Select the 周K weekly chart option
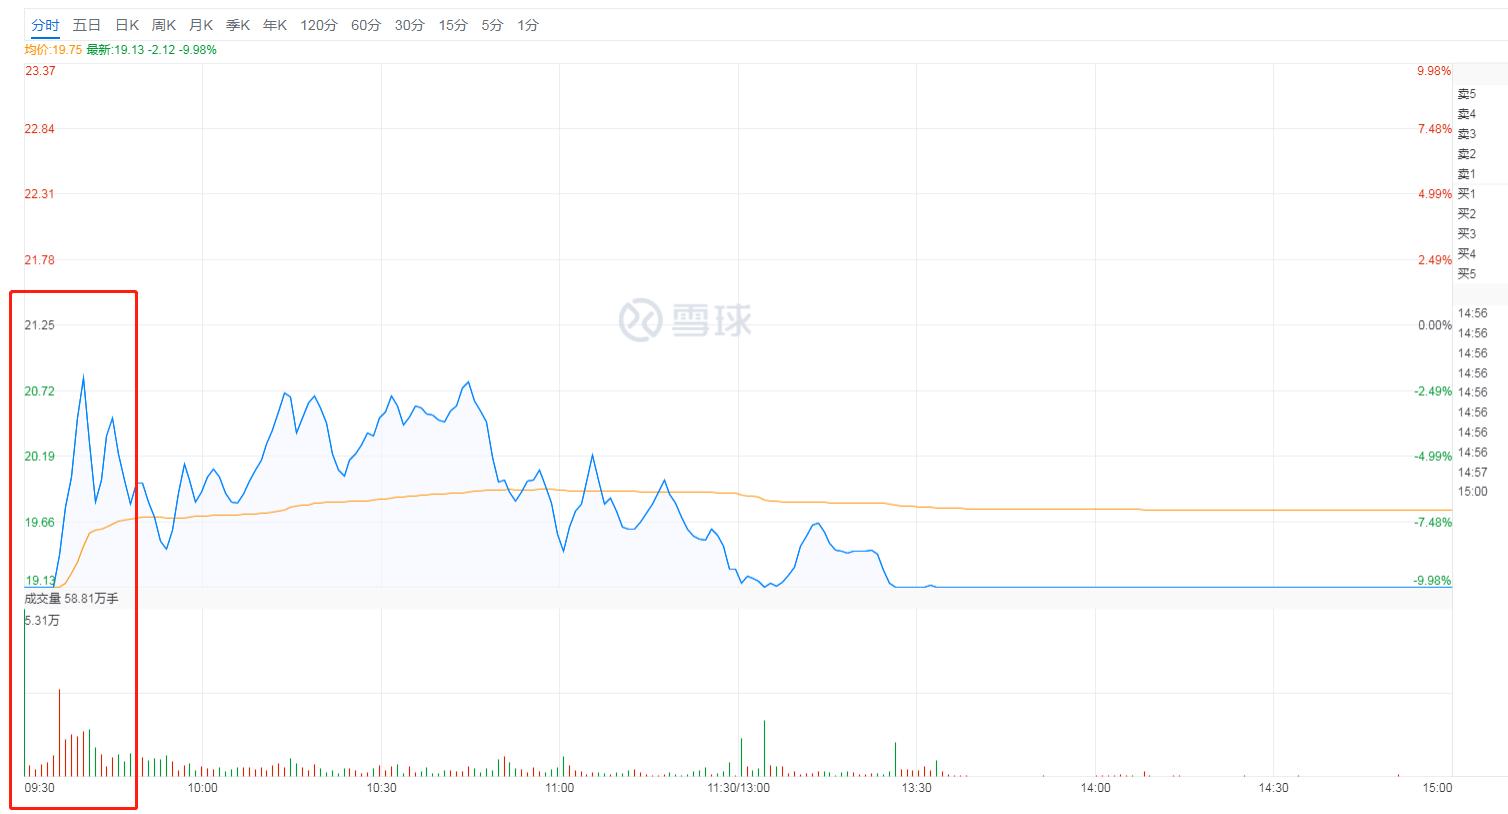This screenshot has height=814, width=1508. click(x=165, y=25)
